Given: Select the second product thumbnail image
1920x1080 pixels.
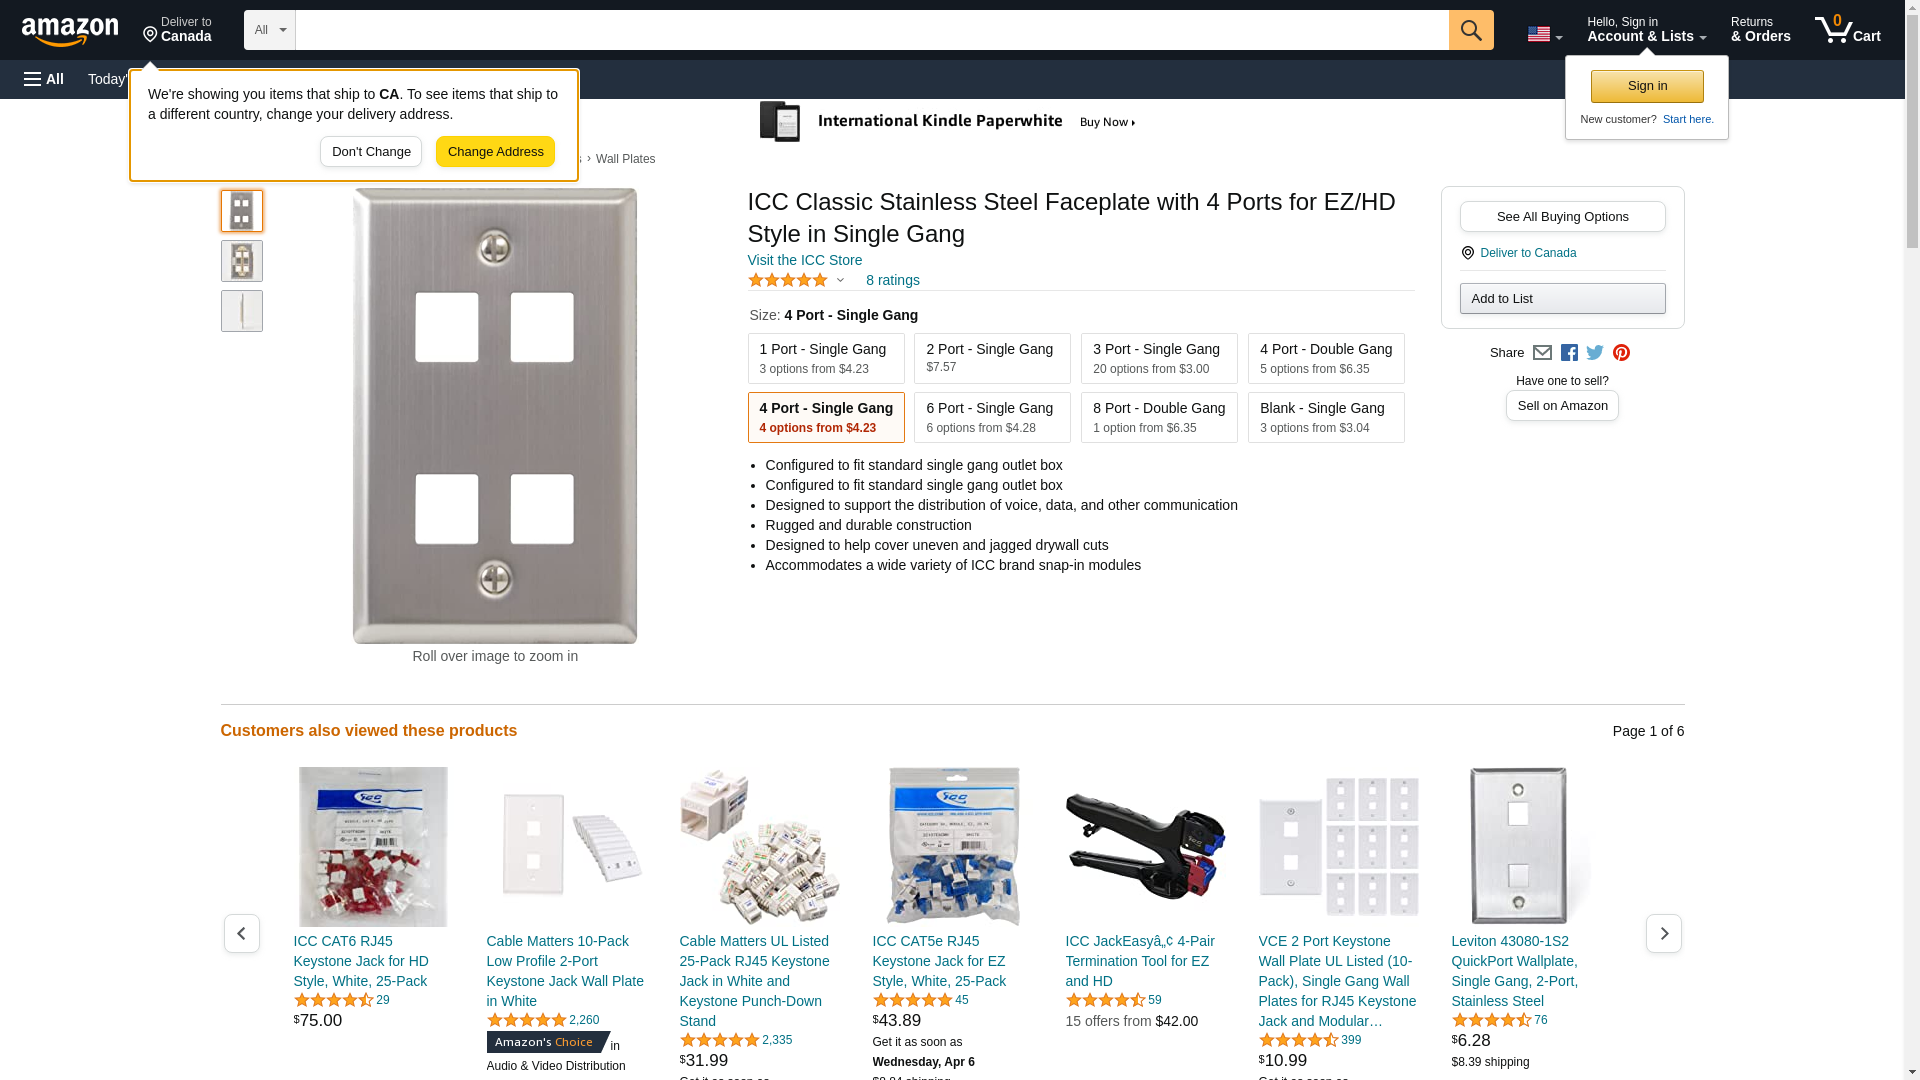Looking at the screenshot, I should pyautogui.click(x=242, y=261).
